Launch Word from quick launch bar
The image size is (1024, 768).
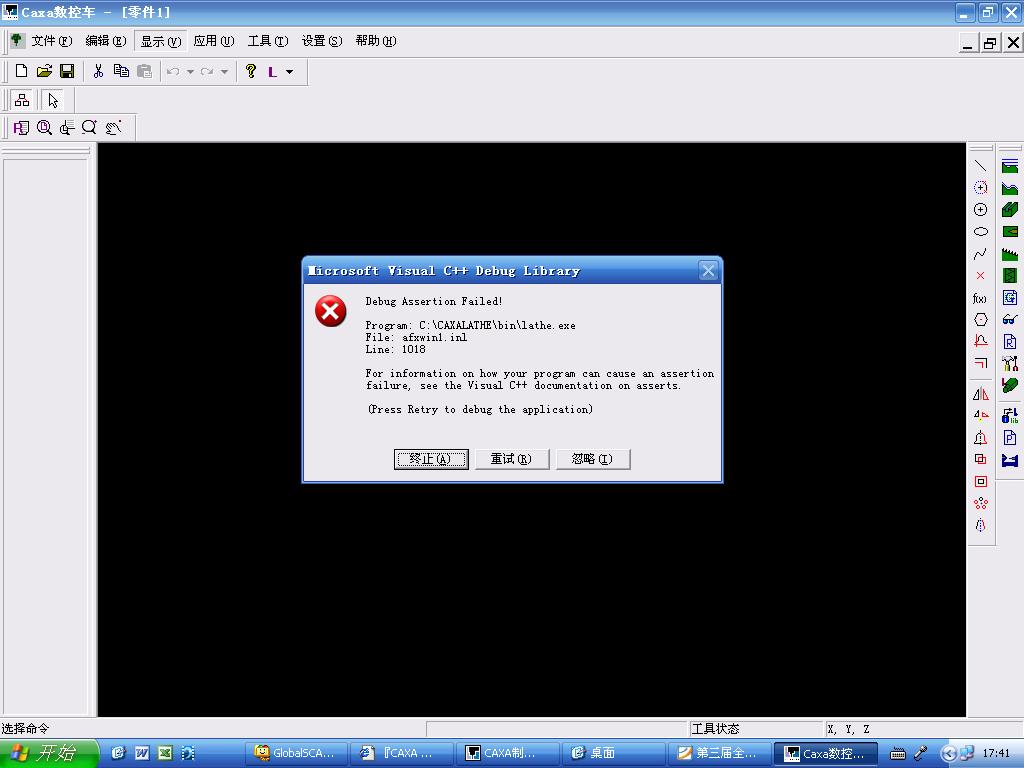click(142, 753)
